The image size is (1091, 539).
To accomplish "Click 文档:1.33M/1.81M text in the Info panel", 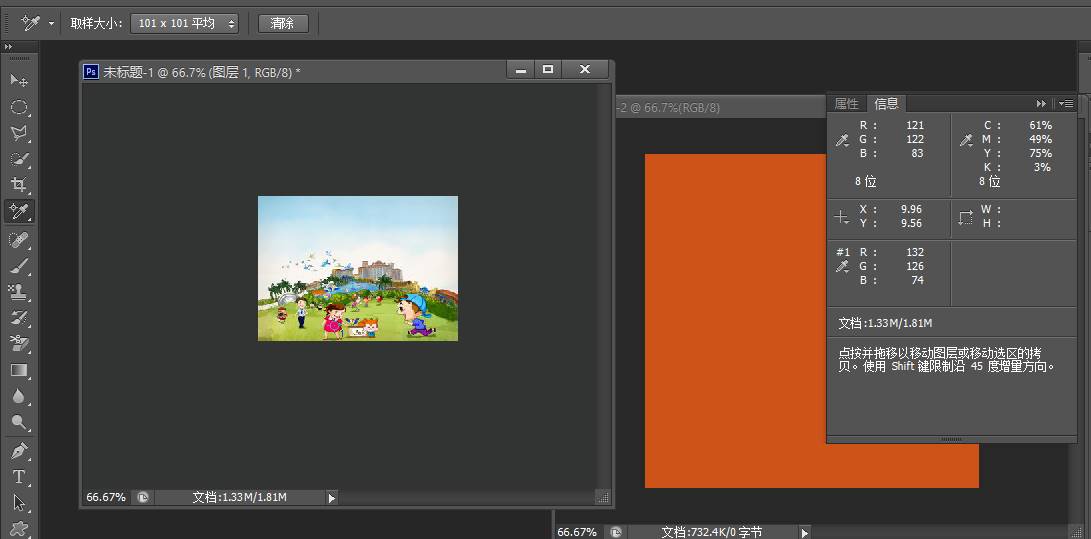I will click(885, 323).
